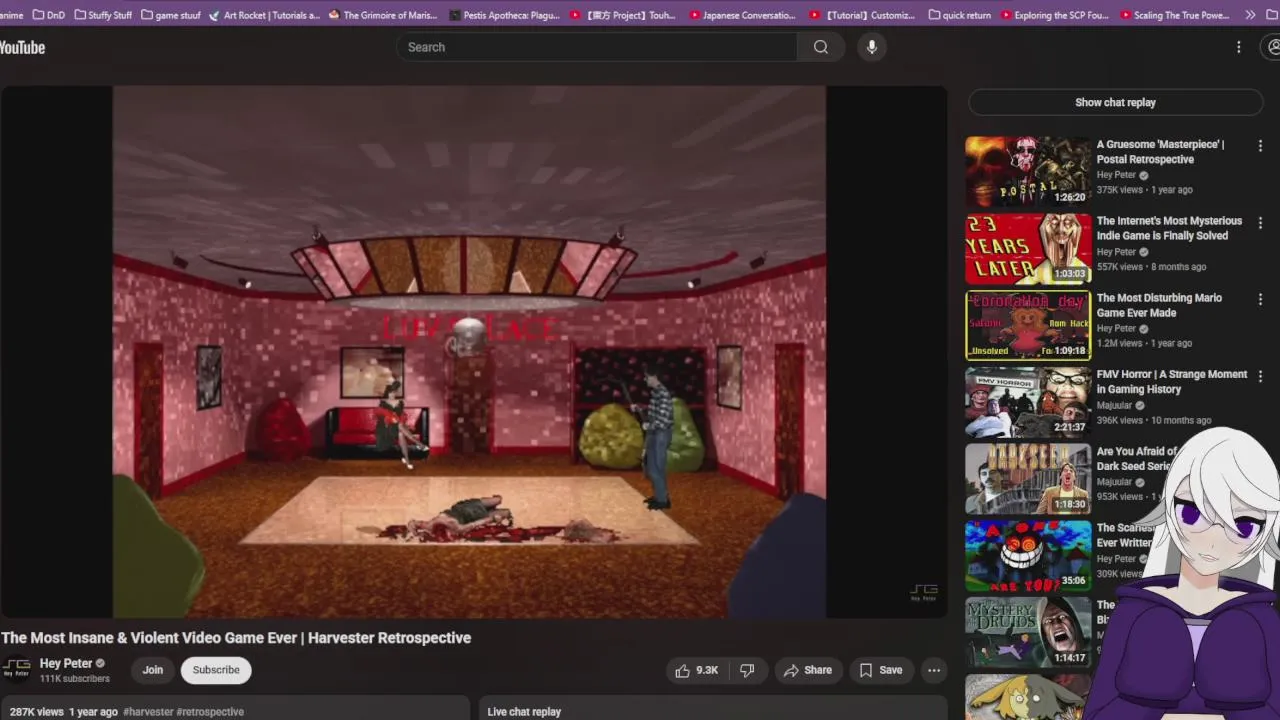The height and width of the screenshot is (720, 1280).
Task: Open Scaling The True Power bookmark
Action: pos(1174,15)
